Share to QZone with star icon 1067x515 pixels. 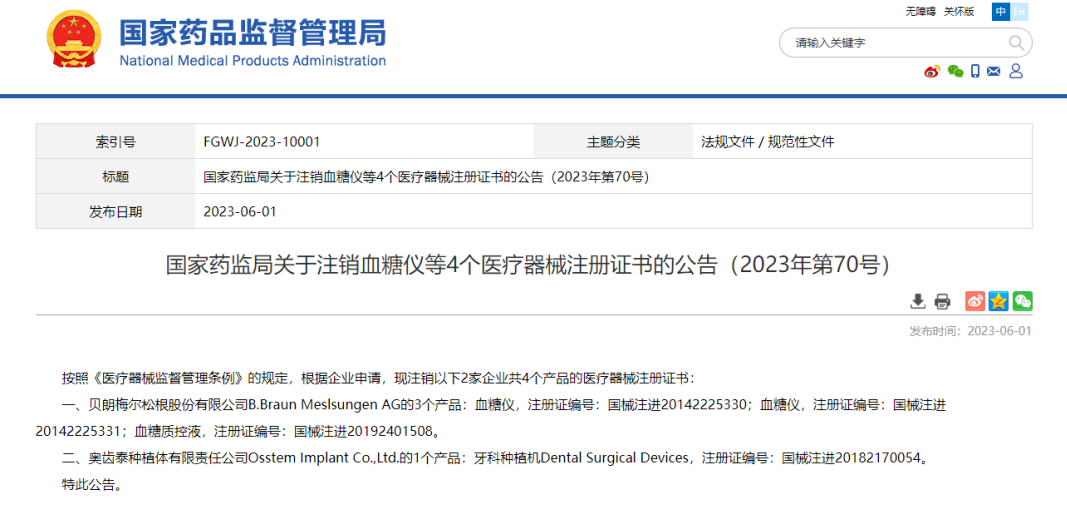point(998,301)
